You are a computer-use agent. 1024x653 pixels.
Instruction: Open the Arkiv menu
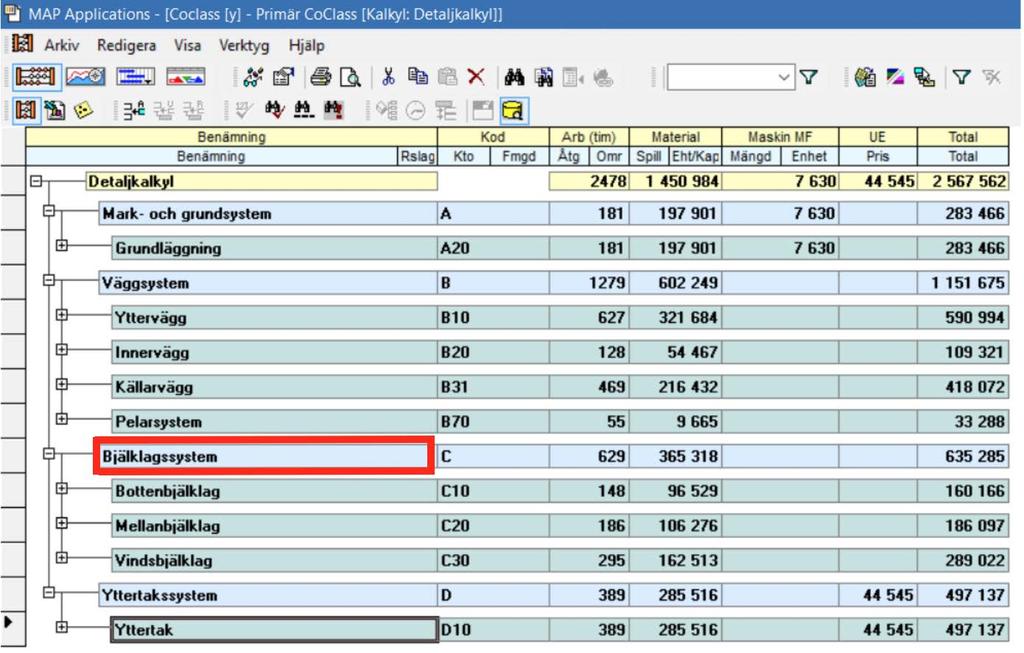click(x=62, y=46)
